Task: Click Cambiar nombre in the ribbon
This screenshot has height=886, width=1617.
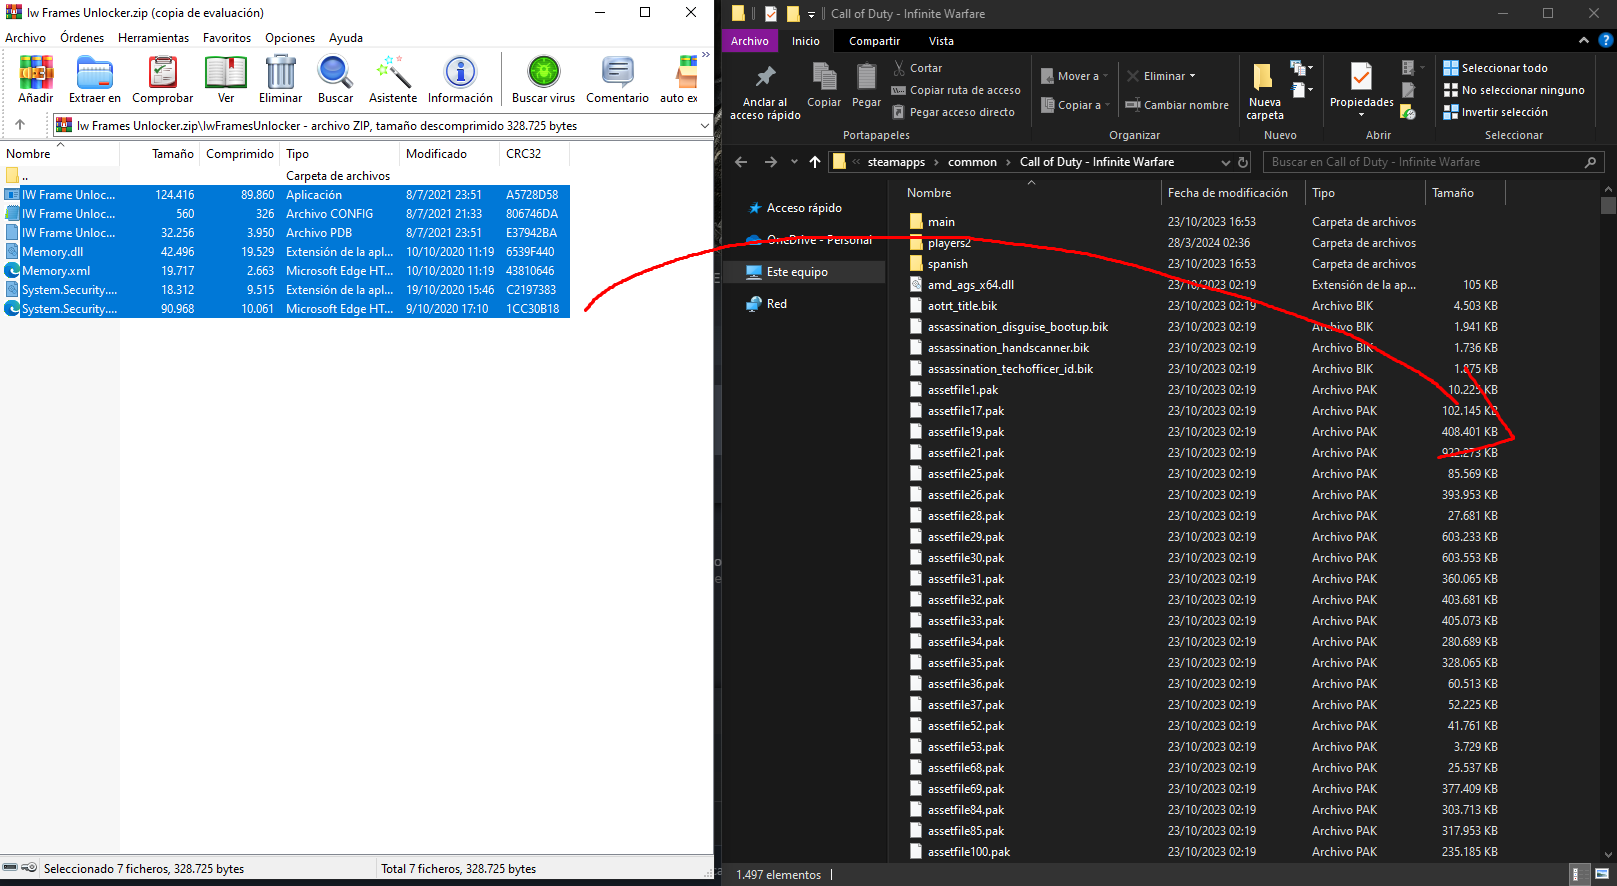Action: [x=1177, y=105]
